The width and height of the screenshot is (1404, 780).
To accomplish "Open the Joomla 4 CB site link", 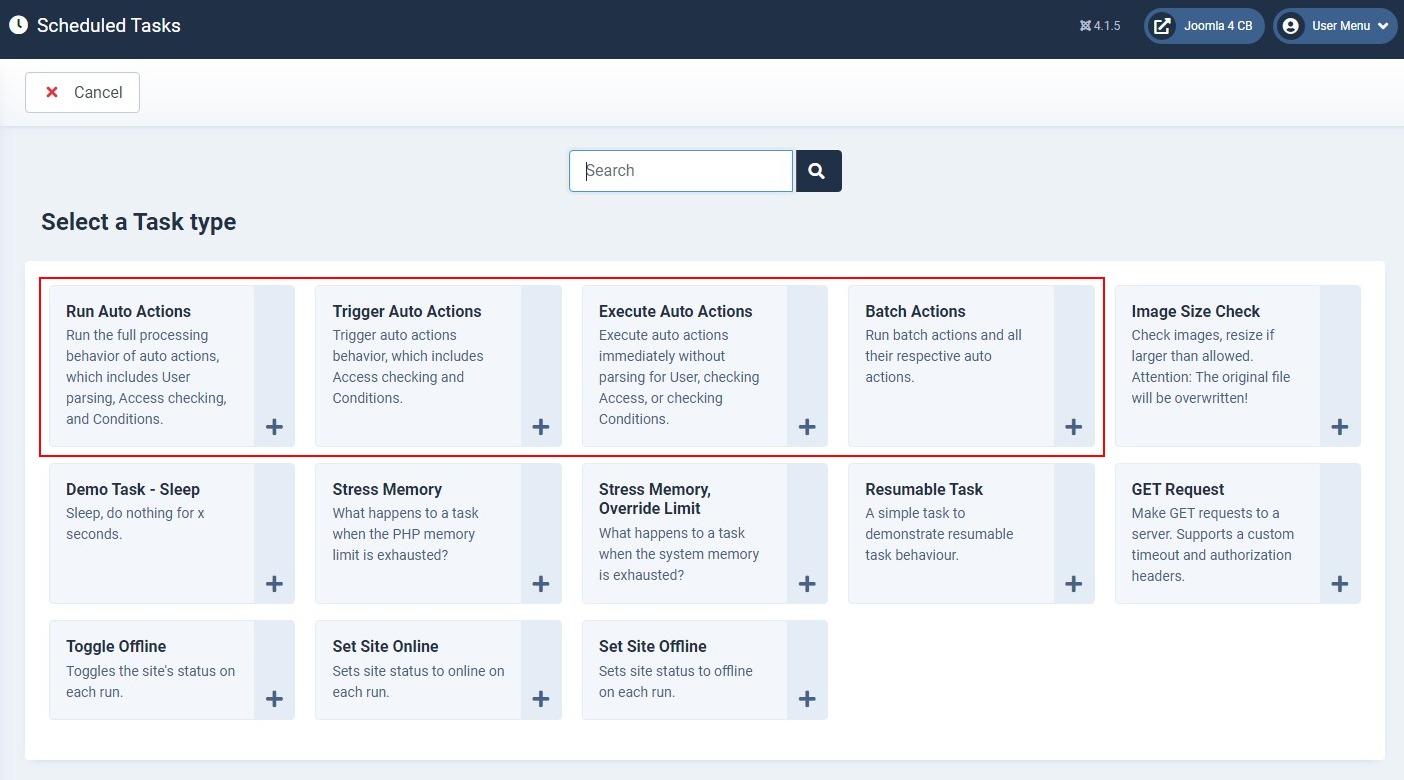I will 1204,26.
